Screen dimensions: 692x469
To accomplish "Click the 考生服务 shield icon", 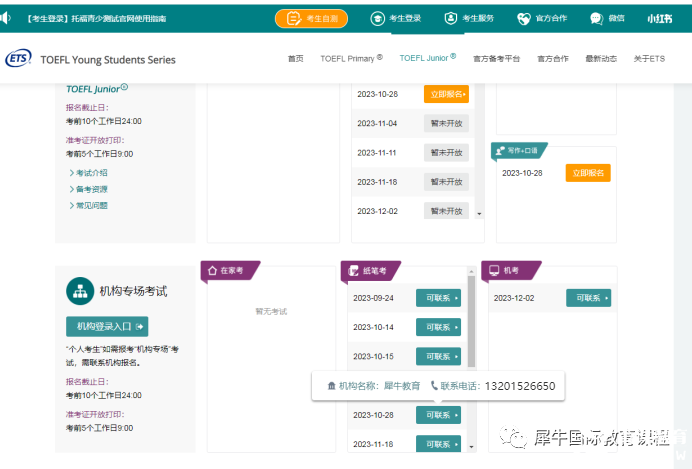I will [x=451, y=18].
